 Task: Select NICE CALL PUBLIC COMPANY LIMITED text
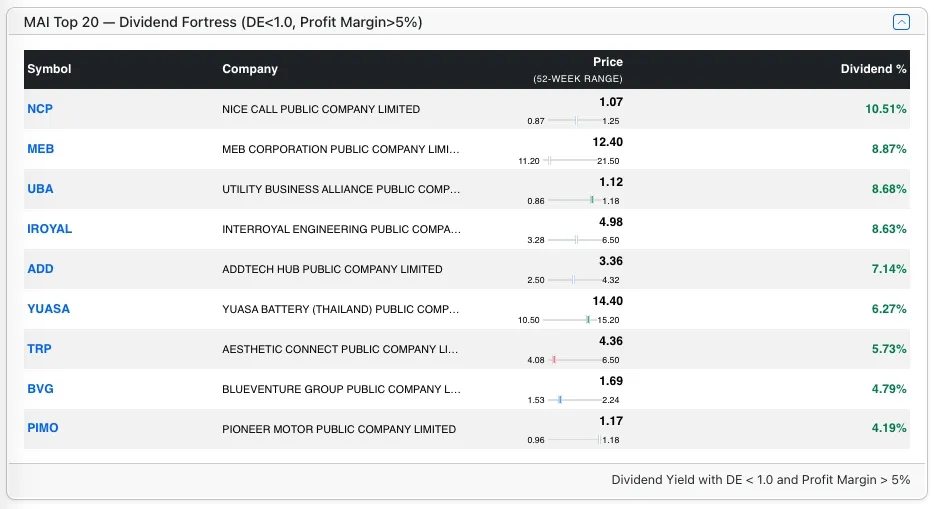click(321, 109)
